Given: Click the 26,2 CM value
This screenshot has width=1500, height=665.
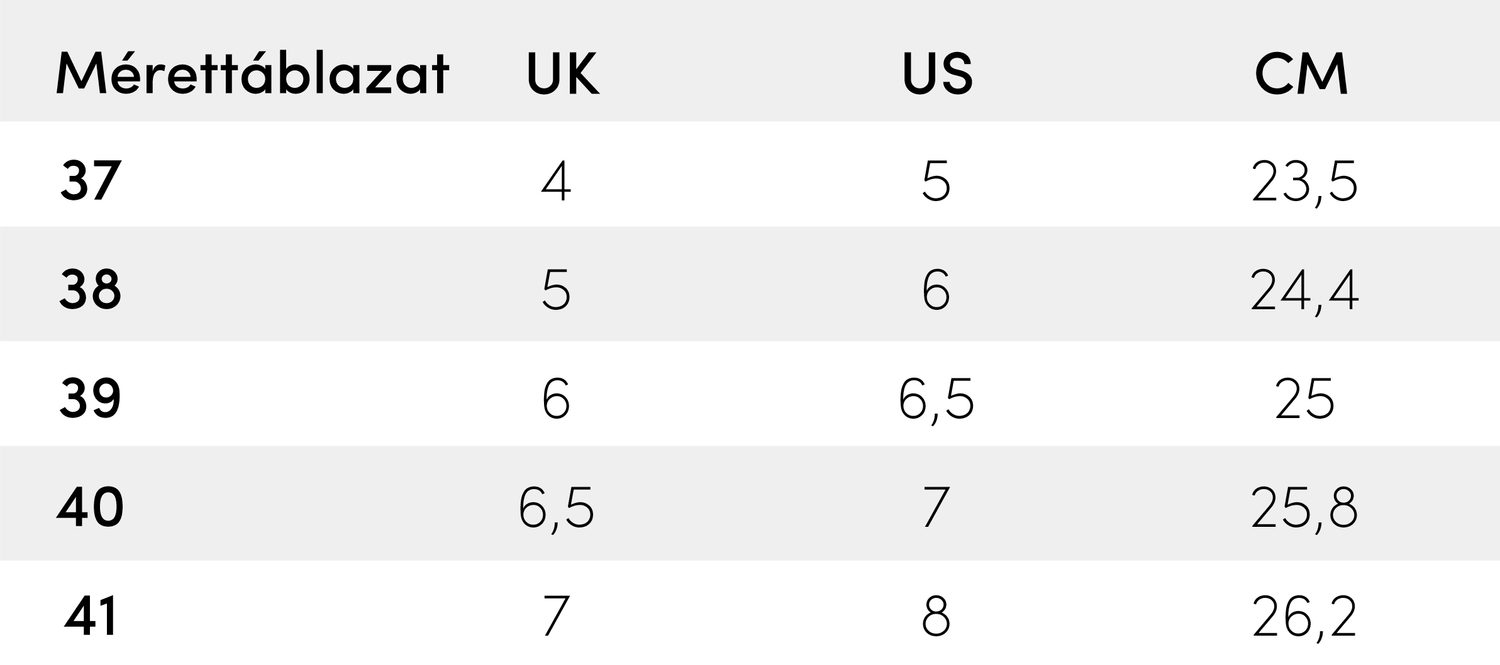Looking at the screenshot, I should (x=1304, y=619).
